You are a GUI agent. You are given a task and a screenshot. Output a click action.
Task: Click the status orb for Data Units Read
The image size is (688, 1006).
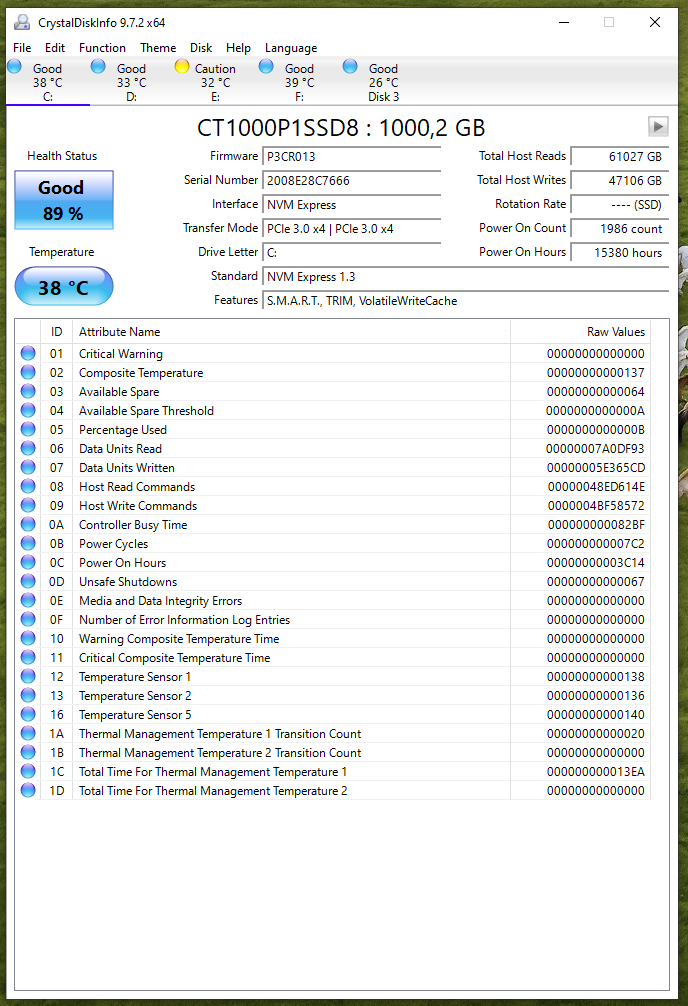28,448
